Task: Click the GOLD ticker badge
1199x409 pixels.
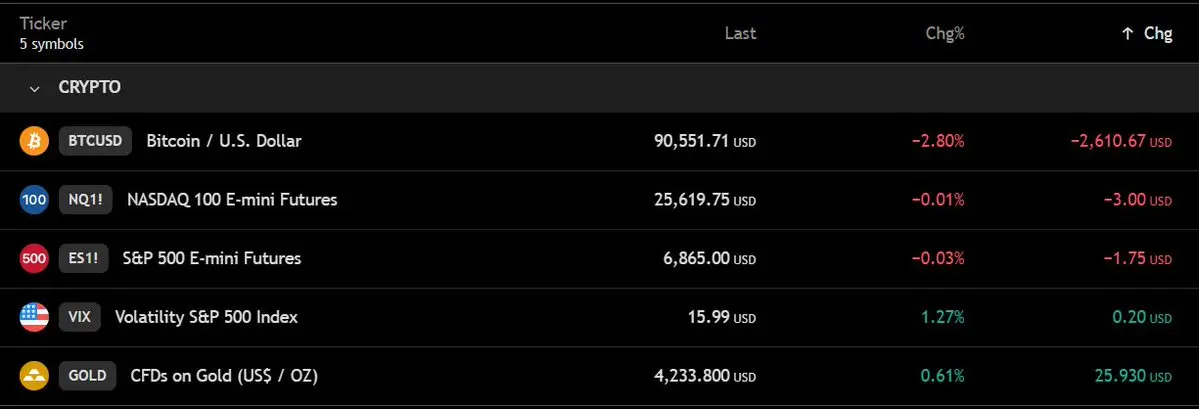Action: pyautogui.click(x=88, y=377)
